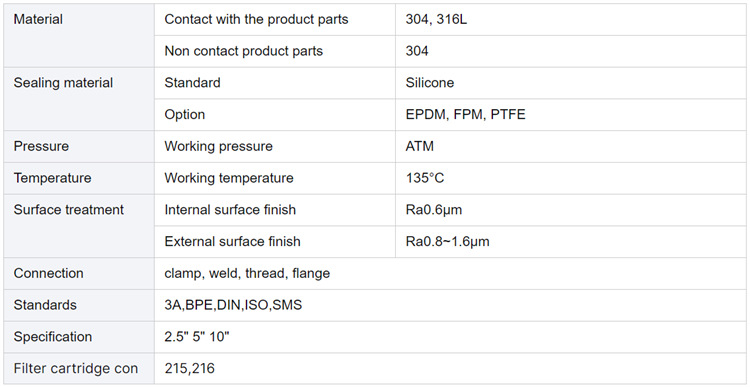Select the ATM pressure value
750x387 pixels.
tap(419, 146)
